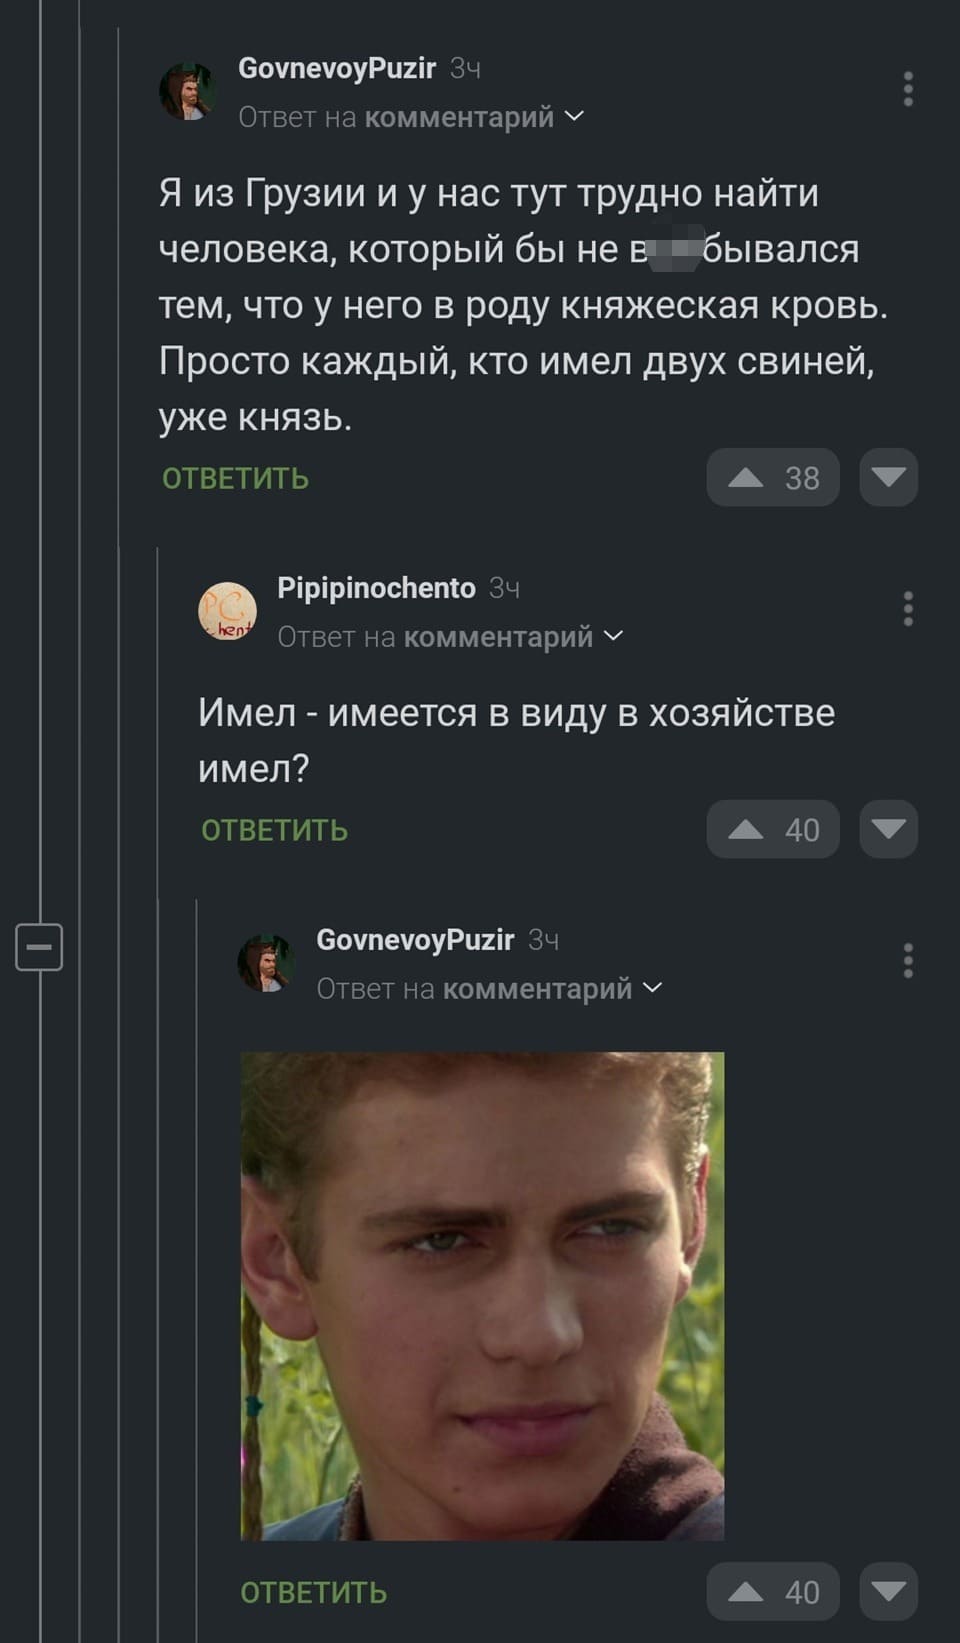
Task: Open three-dot menu on image reply comment
Action: (x=908, y=961)
